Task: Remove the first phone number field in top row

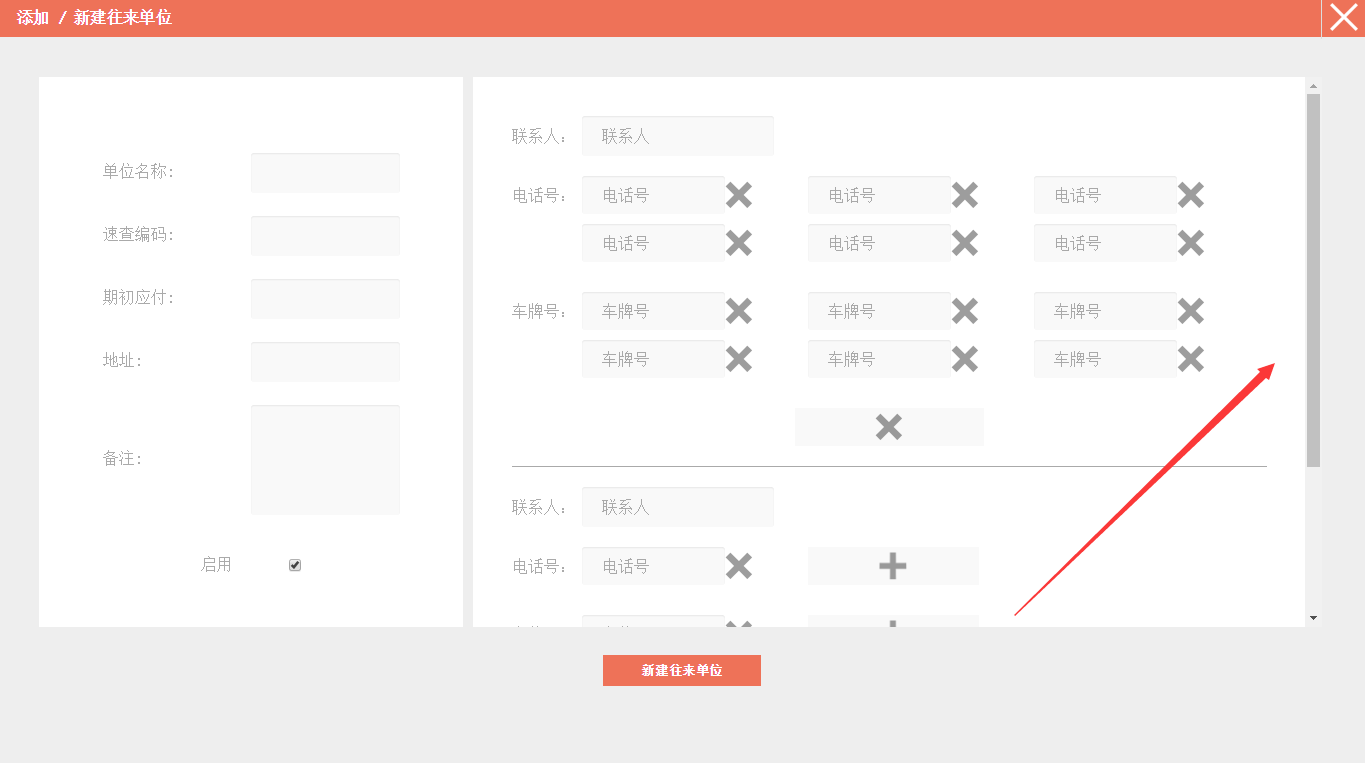Action: (x=738, y=195)
